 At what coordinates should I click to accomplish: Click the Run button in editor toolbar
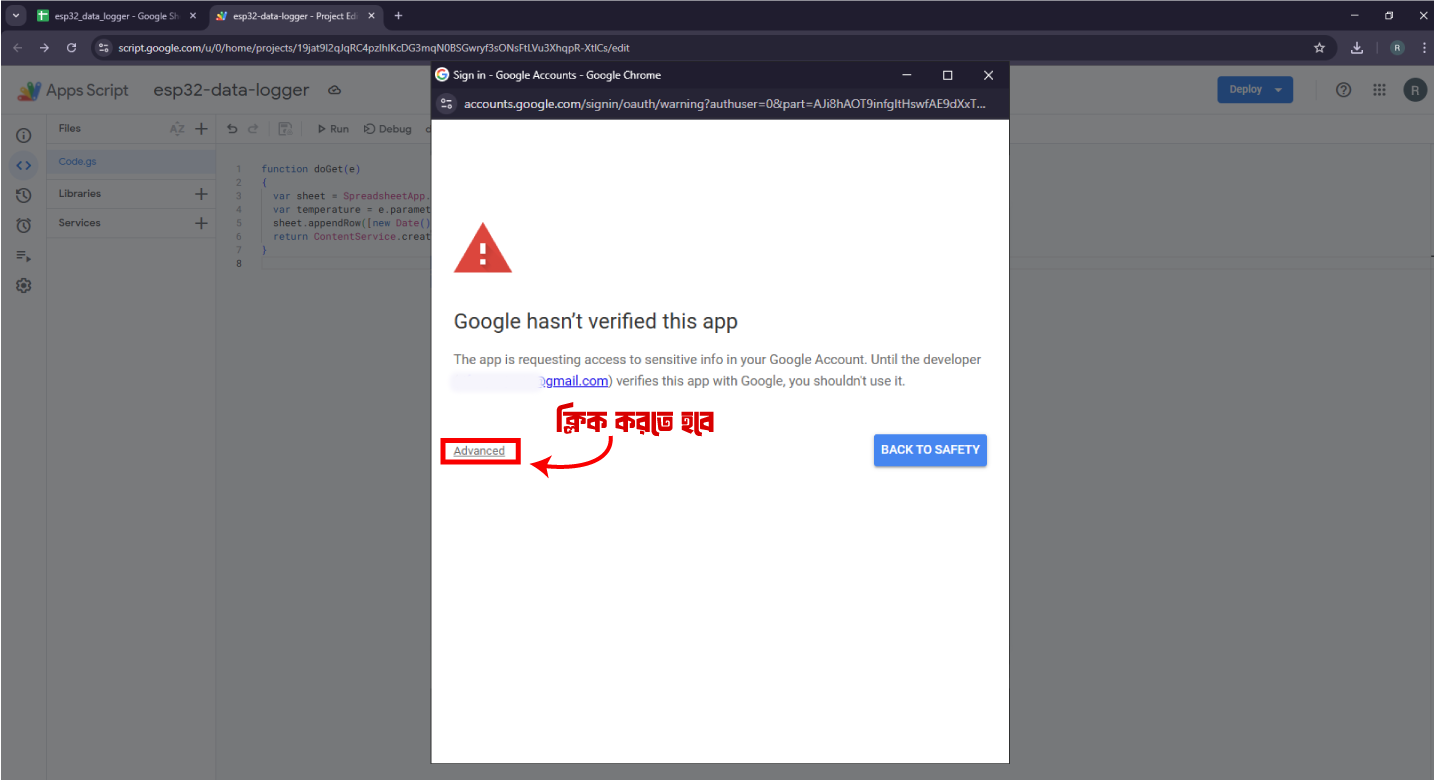(333, 129)
